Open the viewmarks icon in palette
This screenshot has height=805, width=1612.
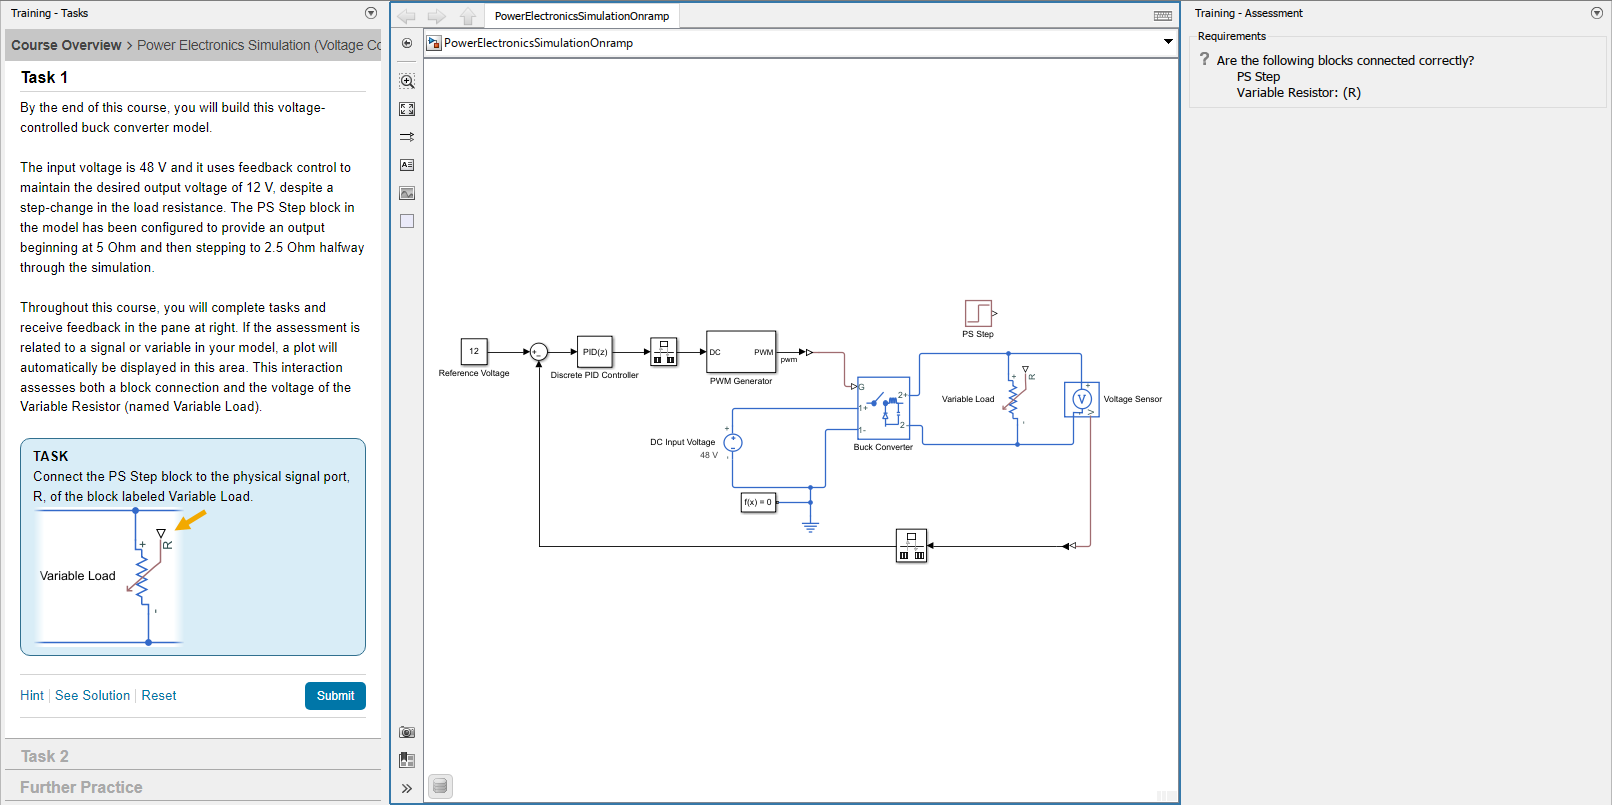coord(407,760)
